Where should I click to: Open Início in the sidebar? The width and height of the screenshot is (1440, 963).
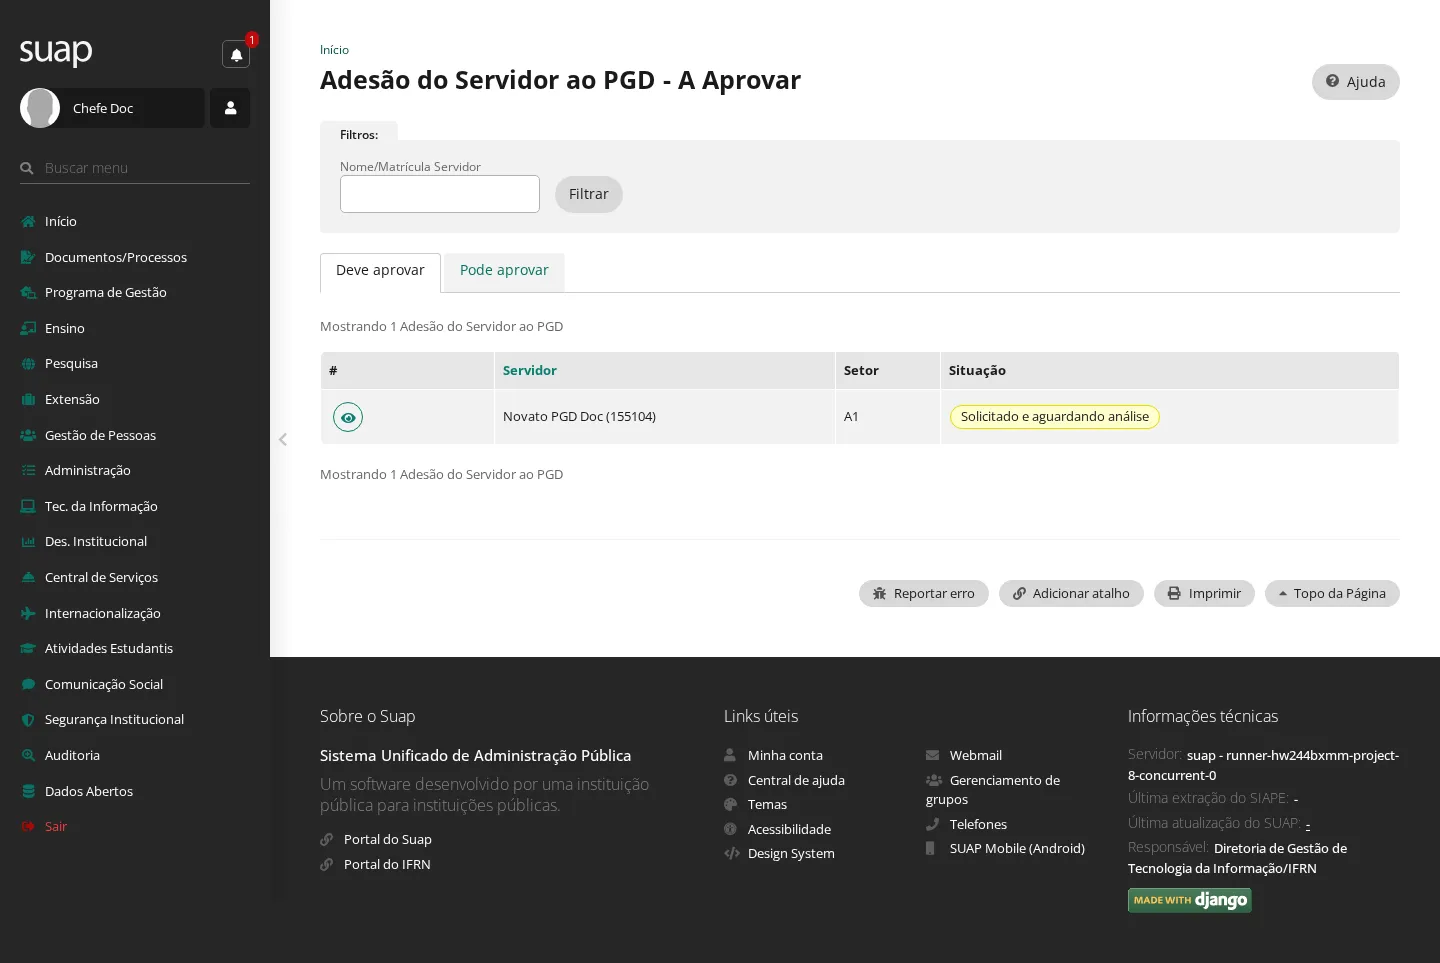[x=135, y=221]
